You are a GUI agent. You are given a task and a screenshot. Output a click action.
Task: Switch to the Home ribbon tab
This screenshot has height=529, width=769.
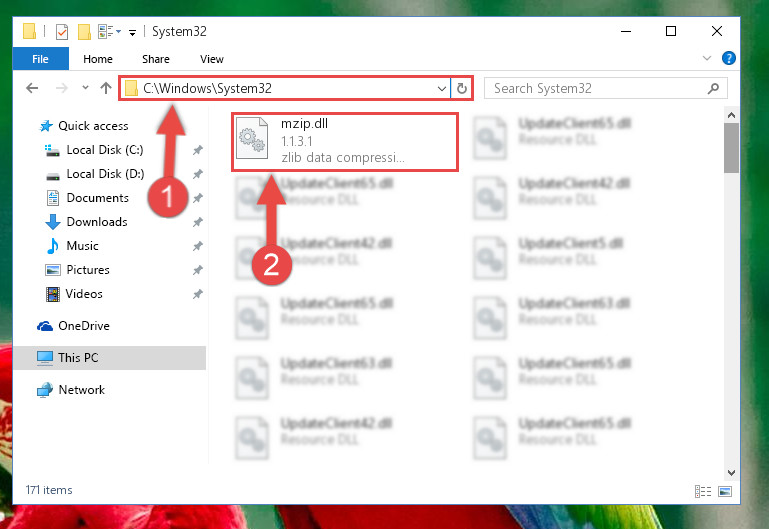coord(98,59)
